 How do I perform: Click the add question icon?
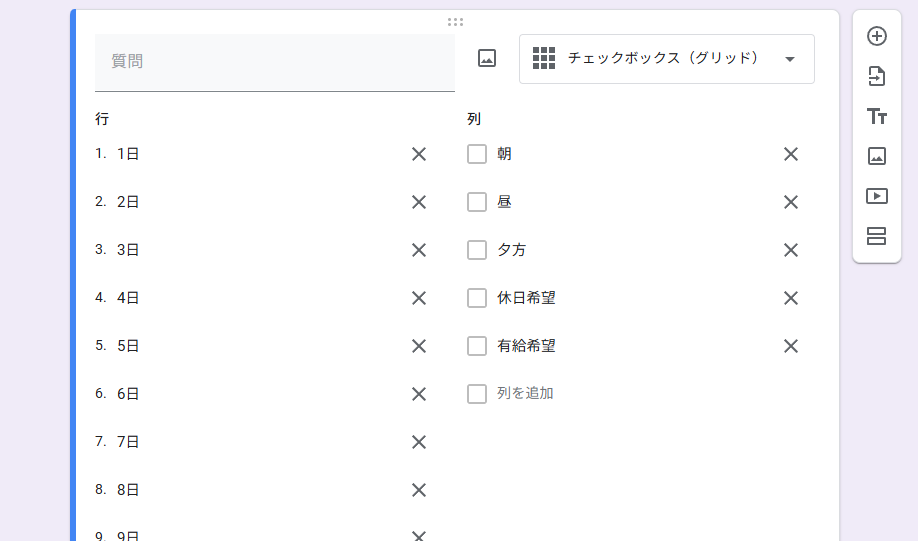click(877, 36)
